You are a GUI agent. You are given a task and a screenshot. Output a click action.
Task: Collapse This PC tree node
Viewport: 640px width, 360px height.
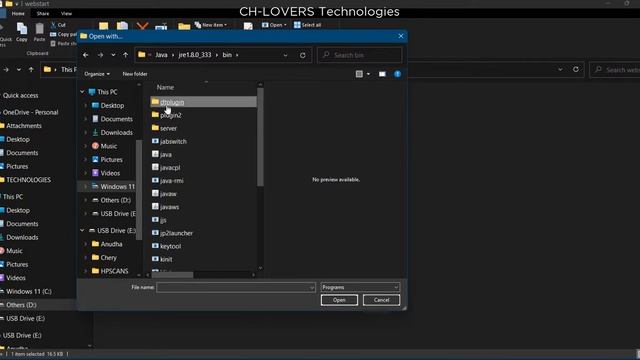82,92
